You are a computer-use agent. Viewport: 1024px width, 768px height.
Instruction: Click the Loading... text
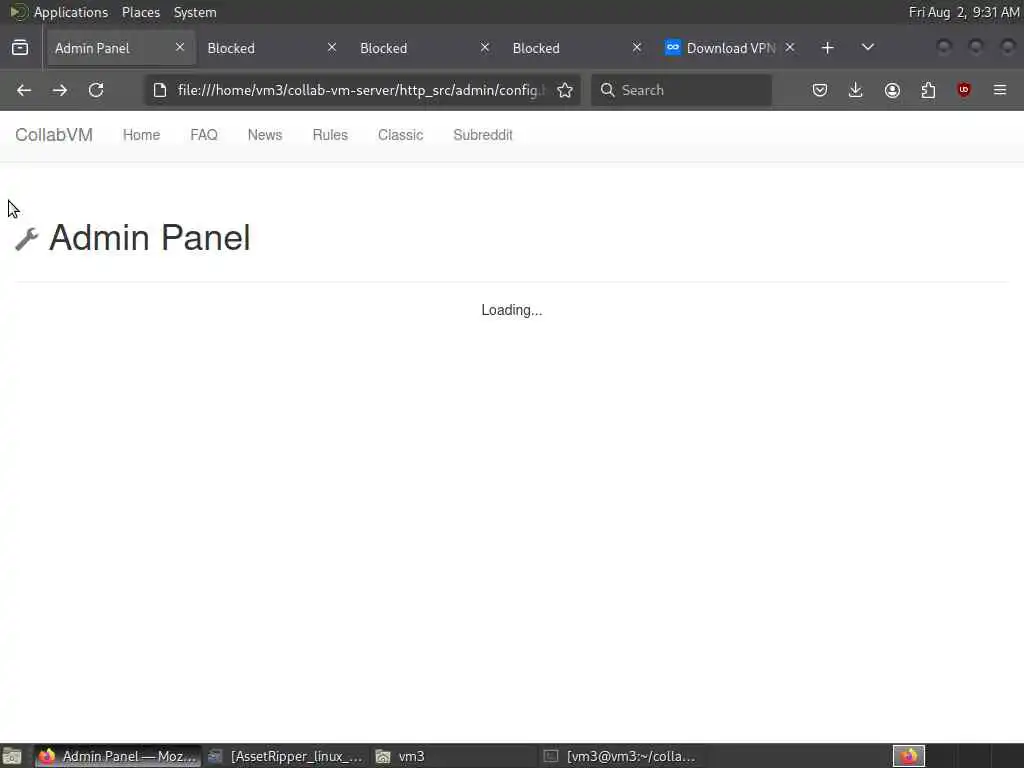tap(512, 310)
